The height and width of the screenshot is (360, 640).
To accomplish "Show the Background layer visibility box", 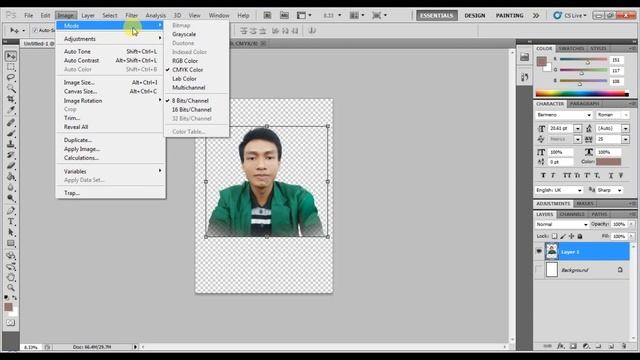I will 539,269.
